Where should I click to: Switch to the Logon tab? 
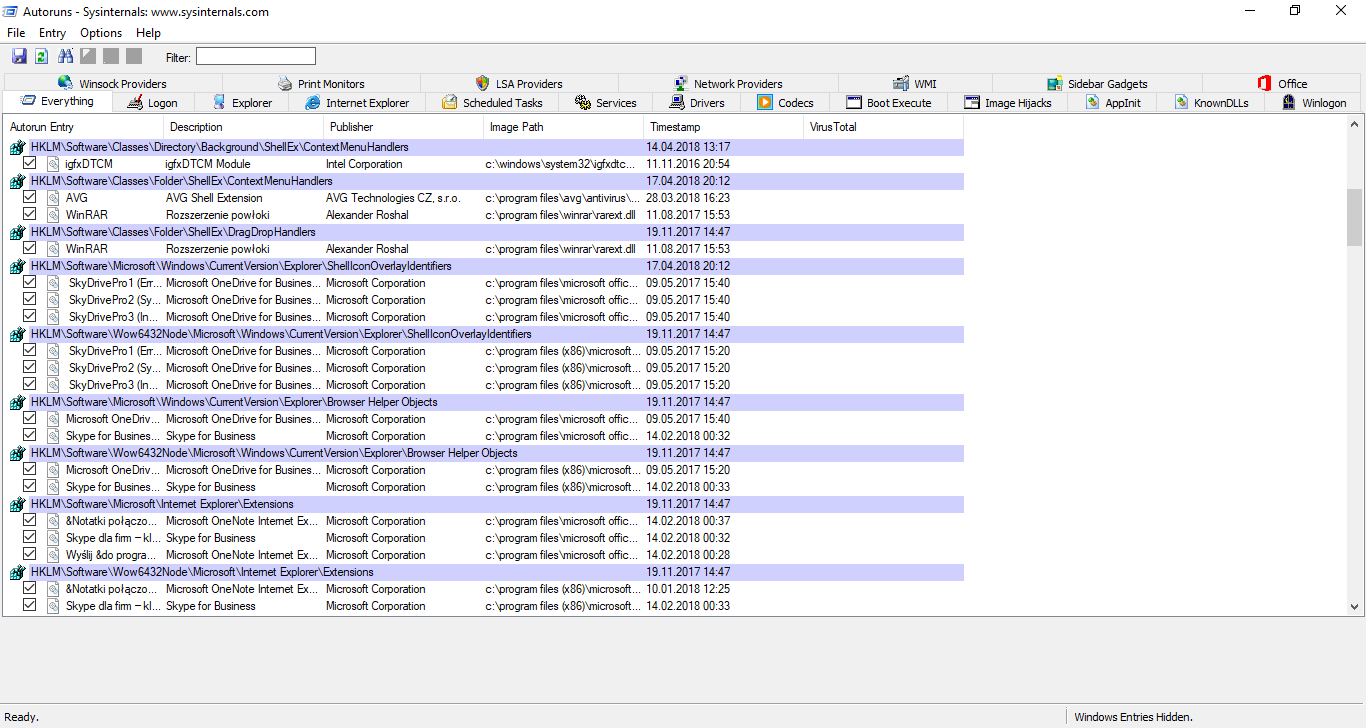point(152,103)
